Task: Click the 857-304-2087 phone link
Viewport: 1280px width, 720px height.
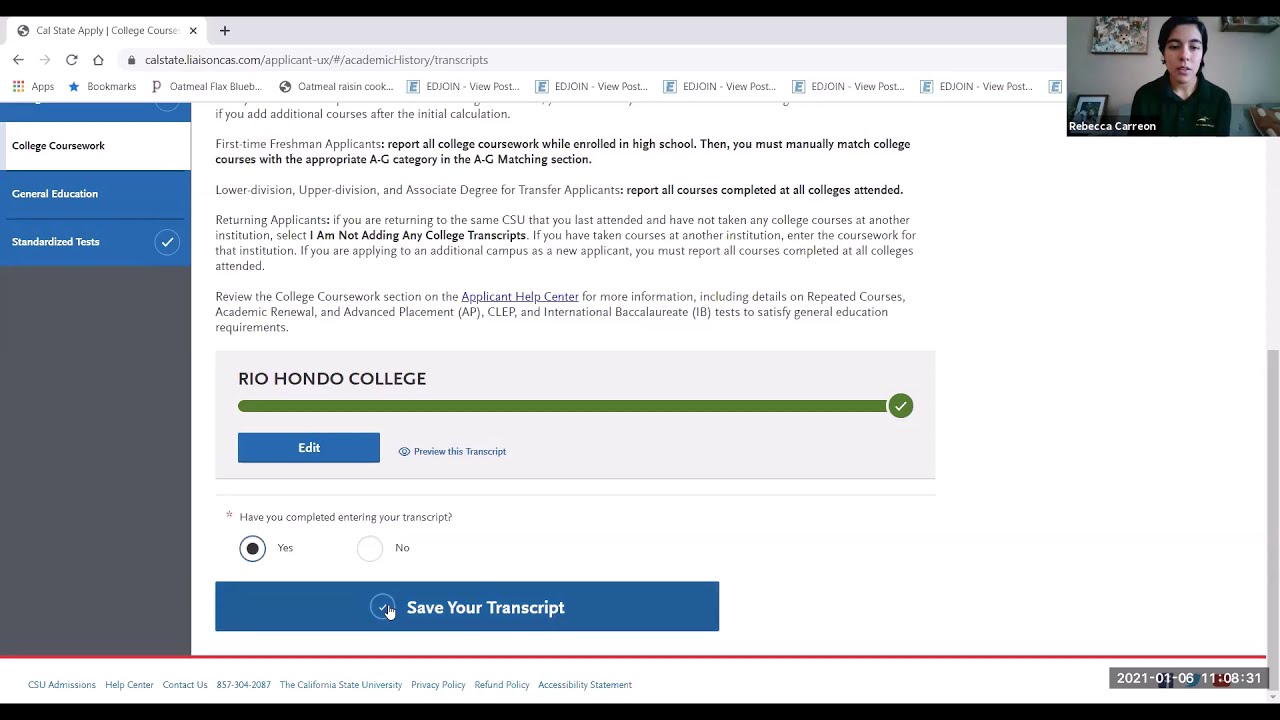Action: click(x=243, y=685)
